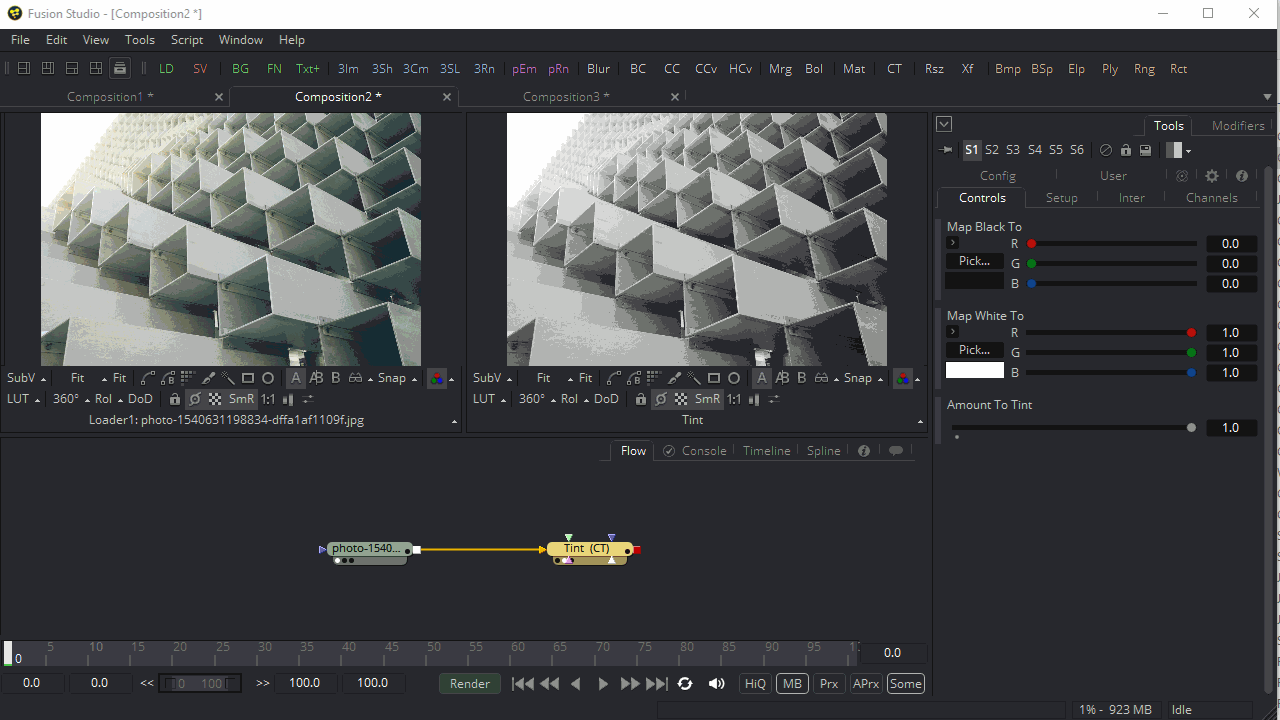The image size is (1280, 720).
Task: Expand the Map Black To chevron
Action: click(x=953, y=243)
